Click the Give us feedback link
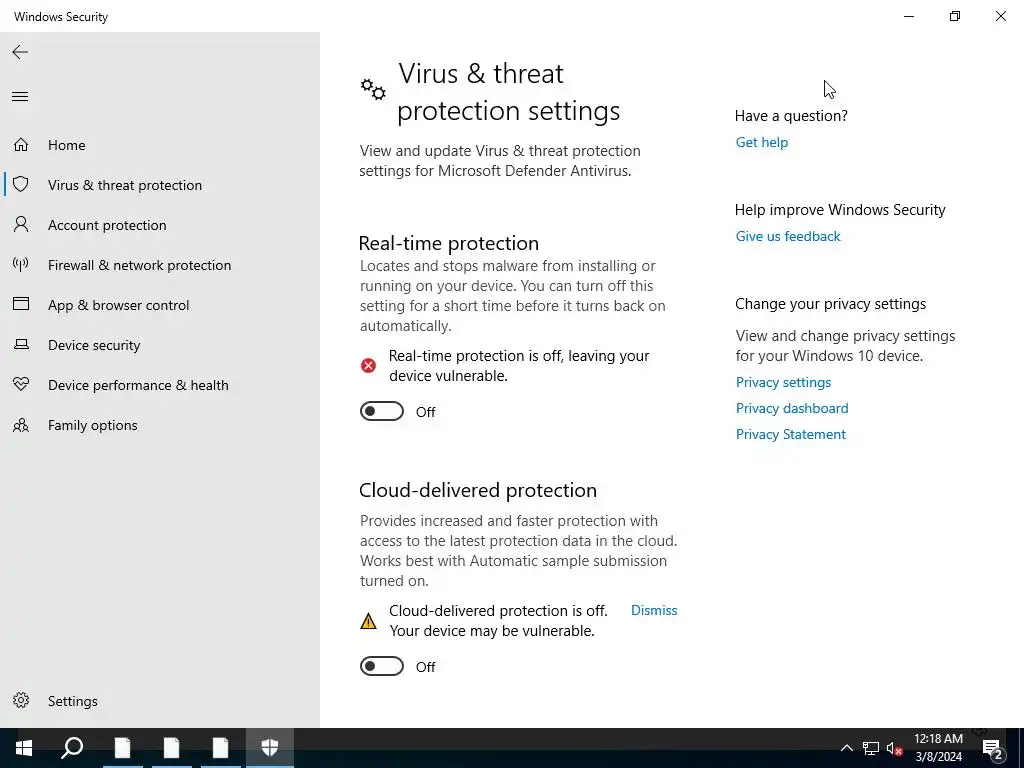The height and width of the screenshot is (768, 1024). coord(788,236)
